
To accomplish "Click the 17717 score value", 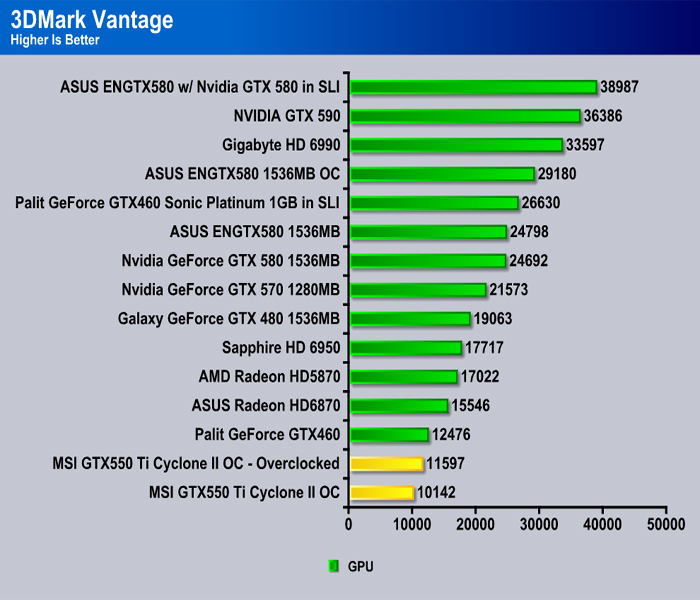I will point(484,348).
